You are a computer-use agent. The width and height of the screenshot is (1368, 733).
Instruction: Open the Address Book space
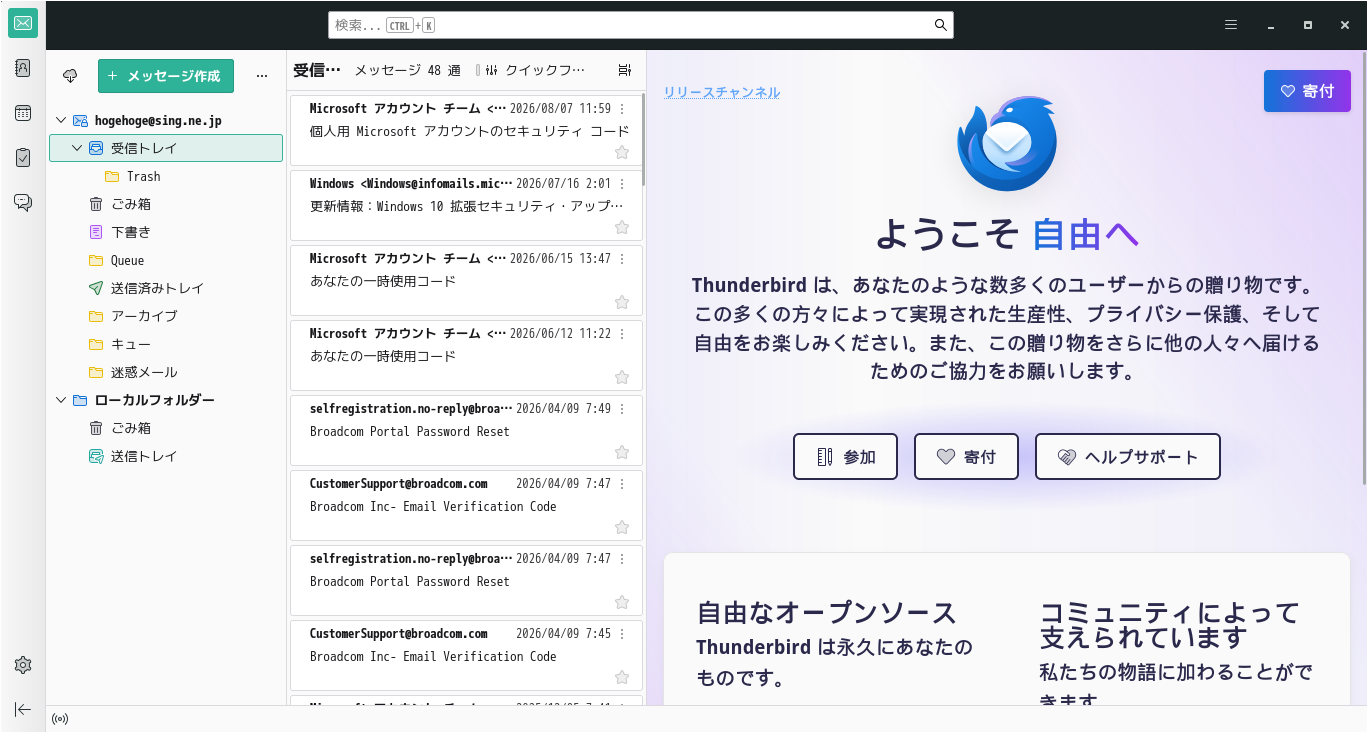coord(23,68)
